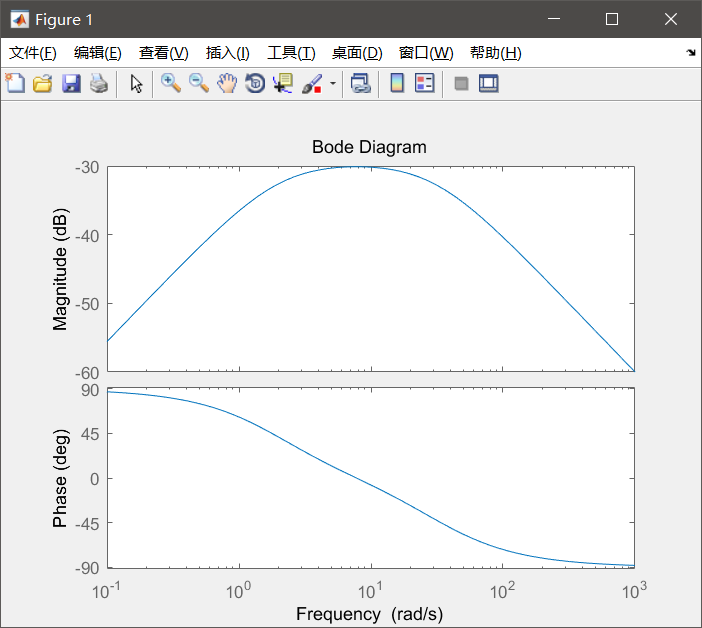The image size is (702, 628).
Task: Click the Bode Diagram title text
Action: click(369, 147)
